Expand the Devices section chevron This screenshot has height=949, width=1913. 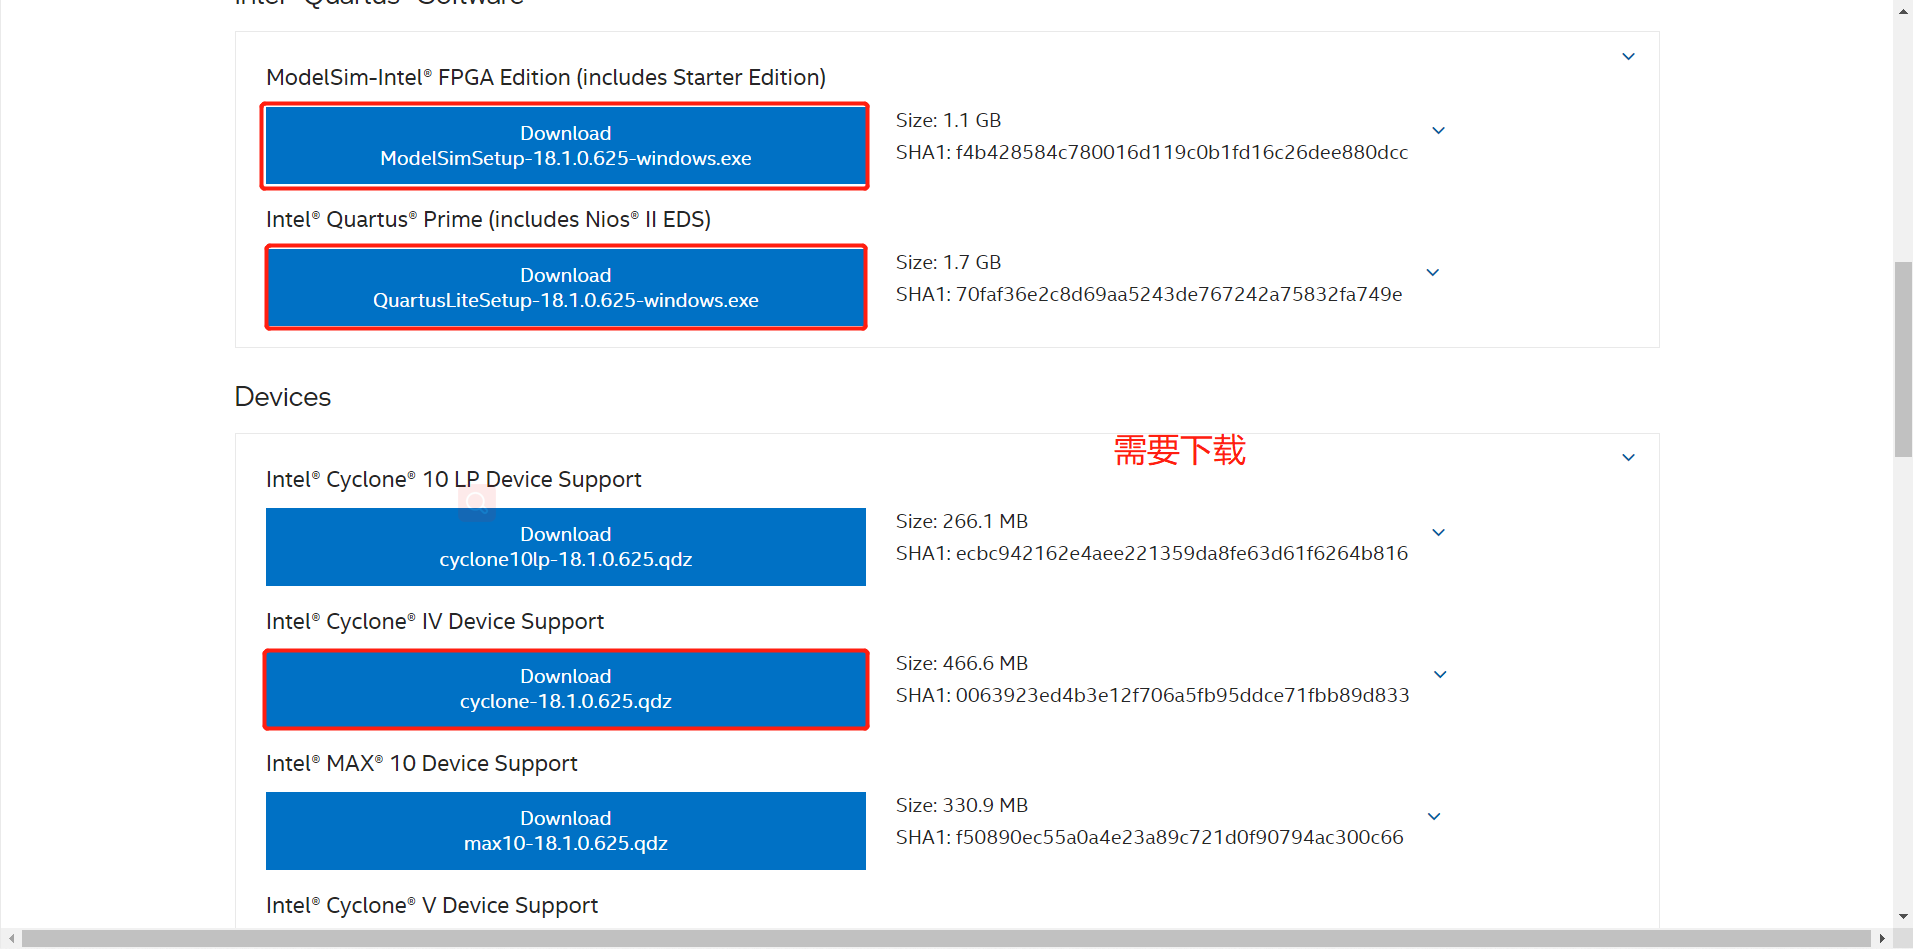pos(1627,457)
